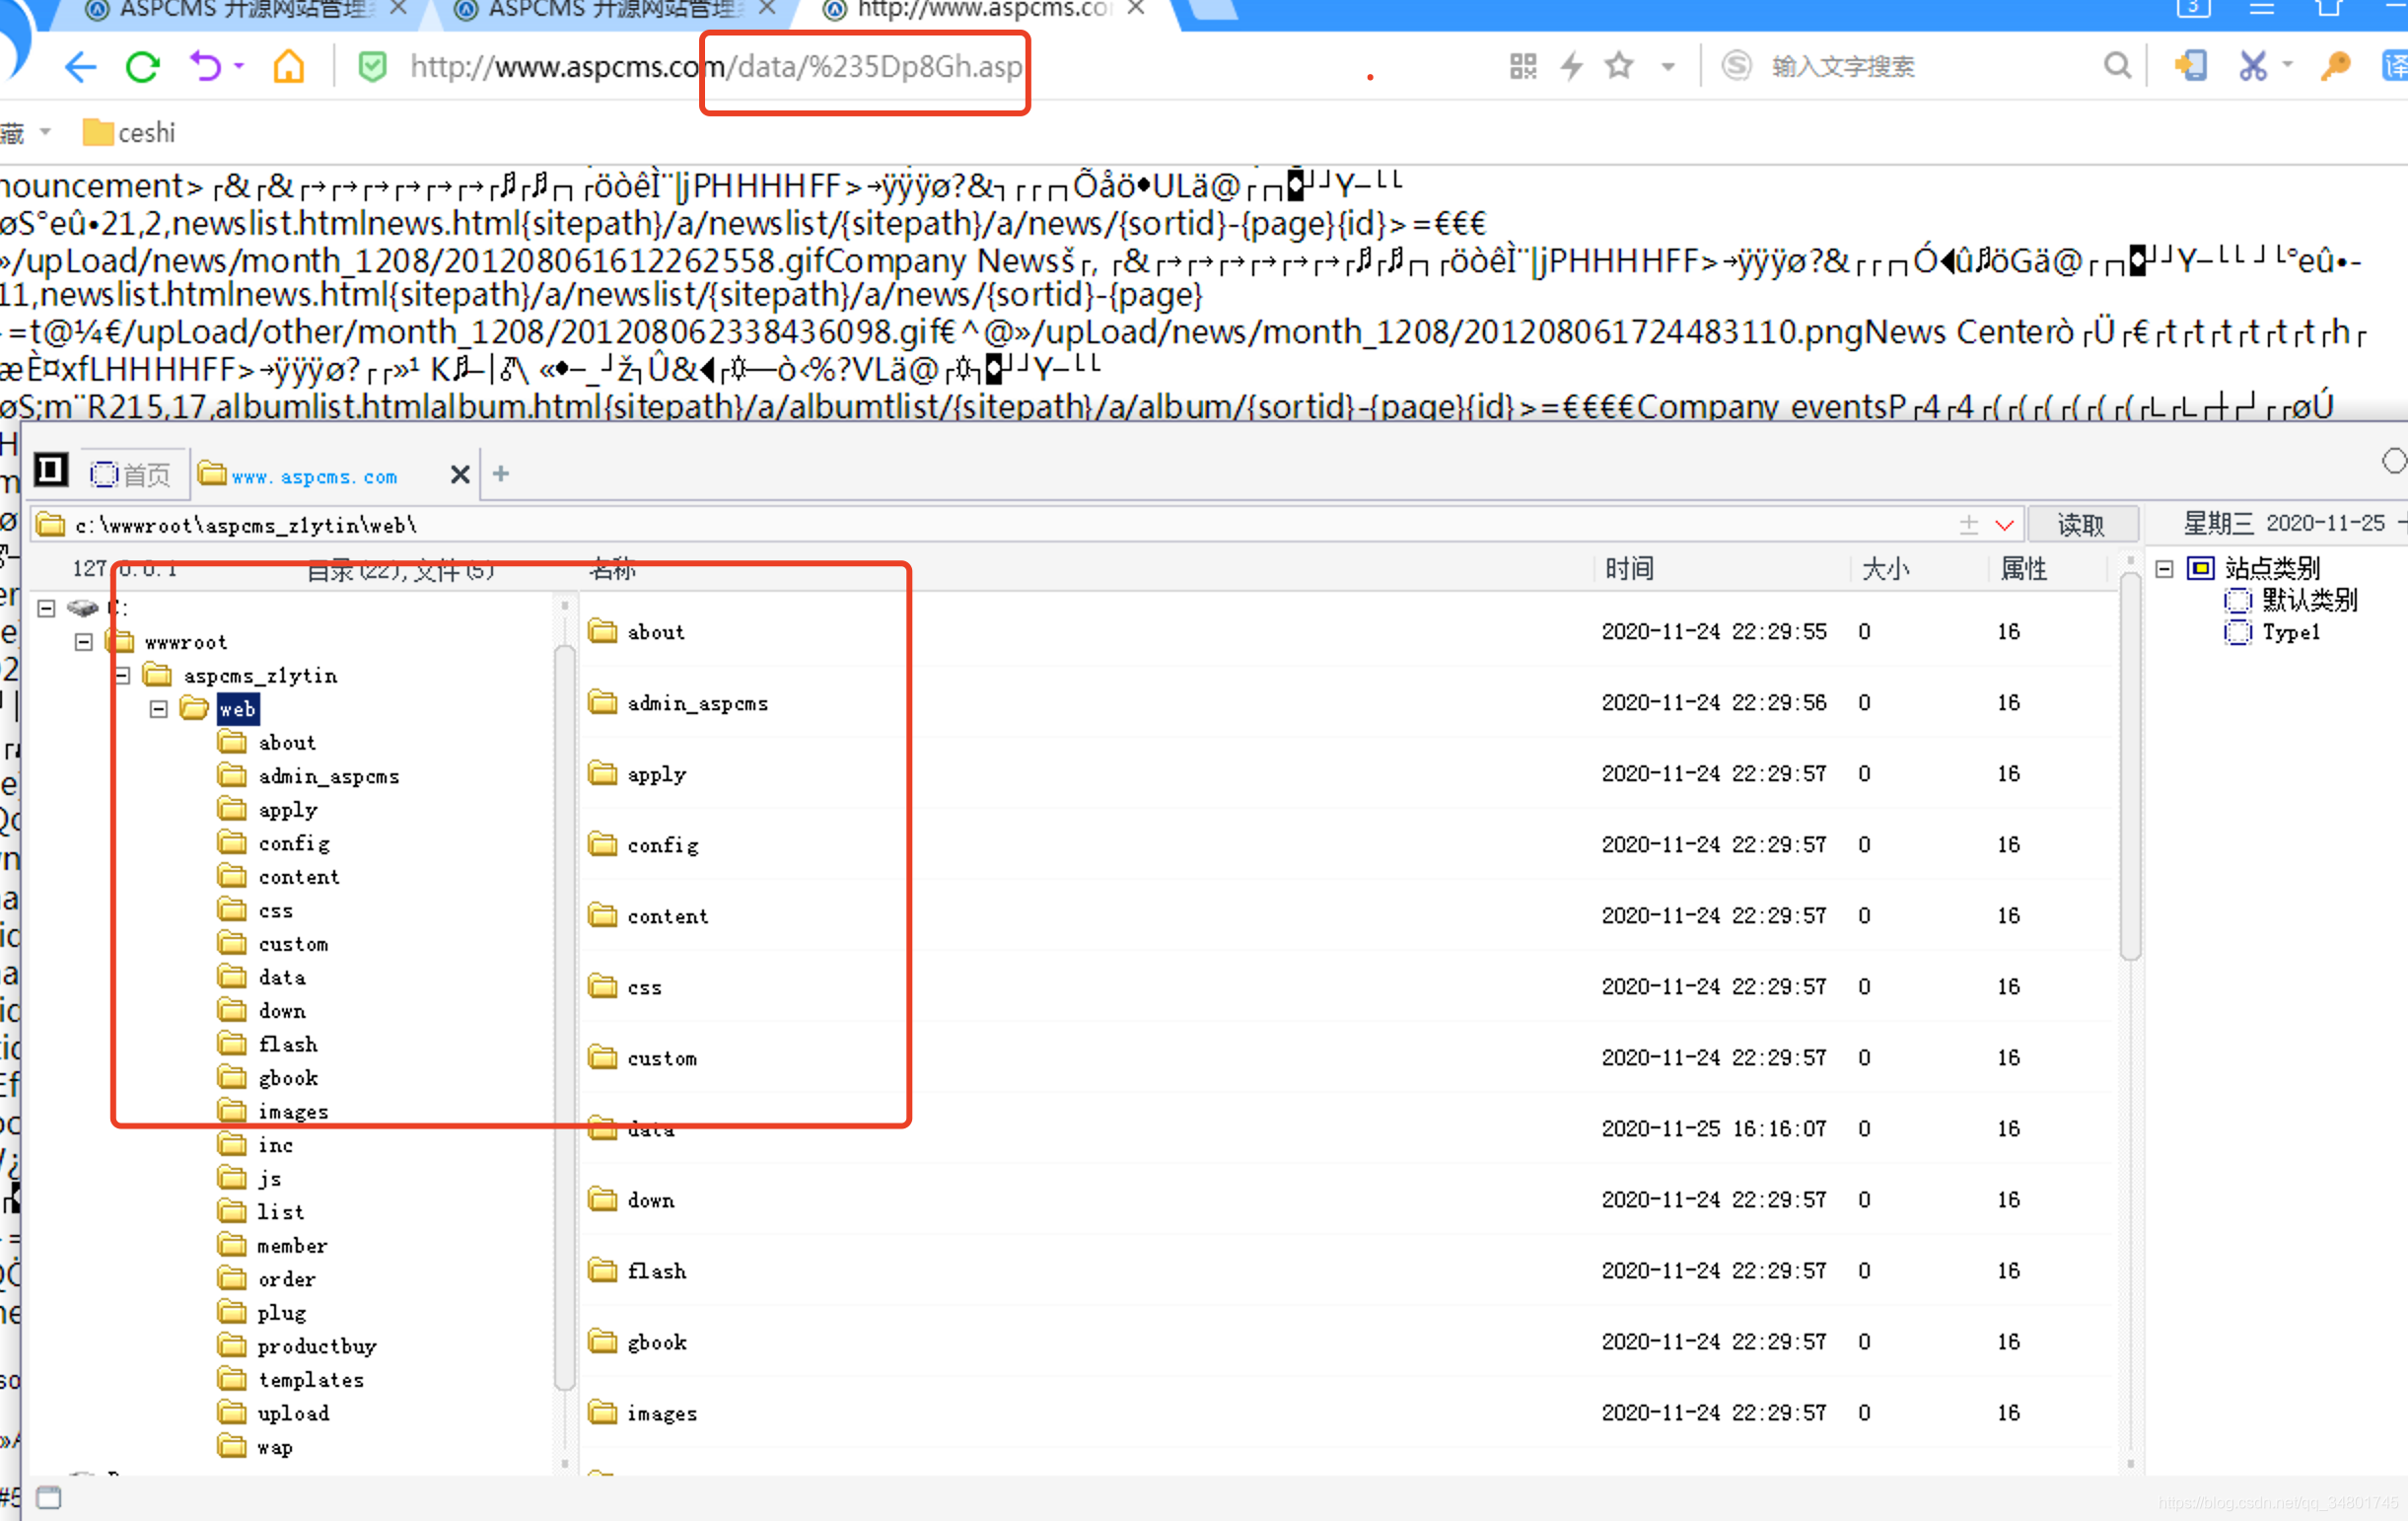2408x1521 pixels.
Task: Click the bookmark star icon
Action: point(1618,67)
